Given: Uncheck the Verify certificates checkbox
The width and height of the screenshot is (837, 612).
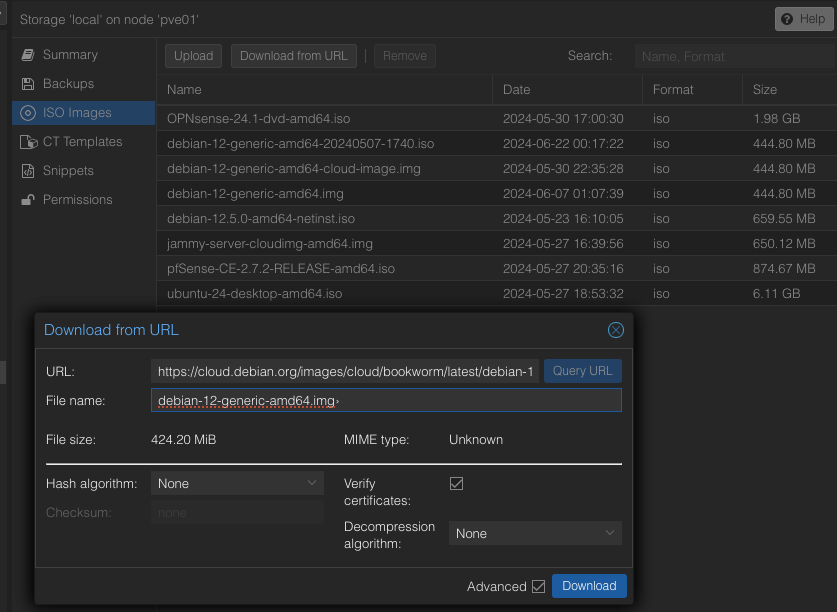Looking at the screenshot, I should click(457, 483).
